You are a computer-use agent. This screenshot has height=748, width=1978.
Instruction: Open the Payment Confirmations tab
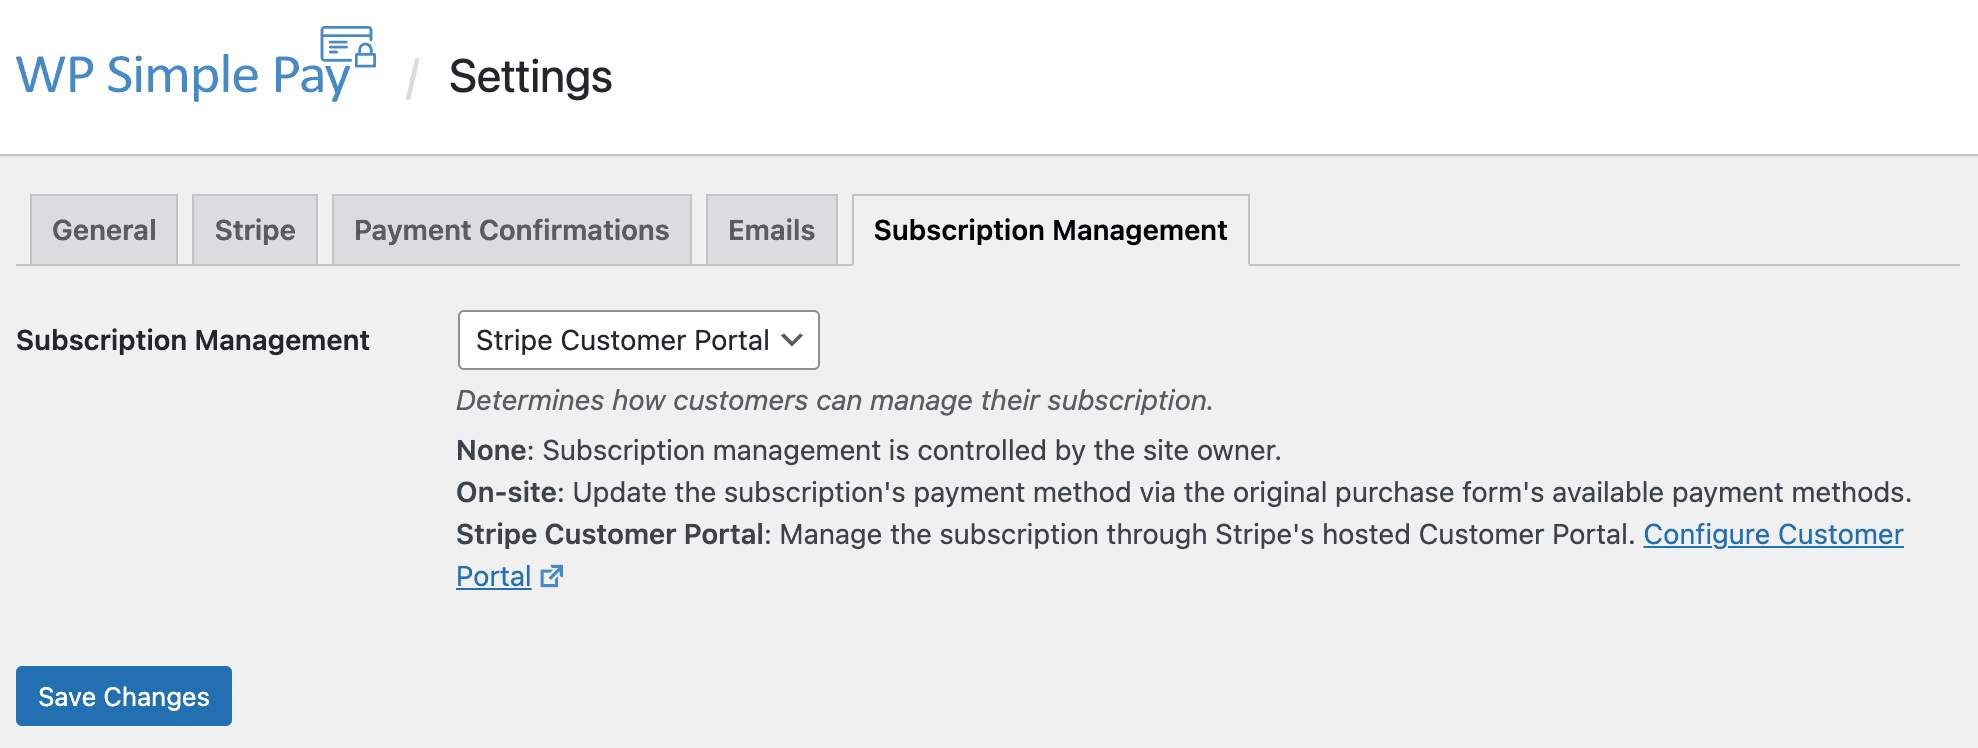512,230
